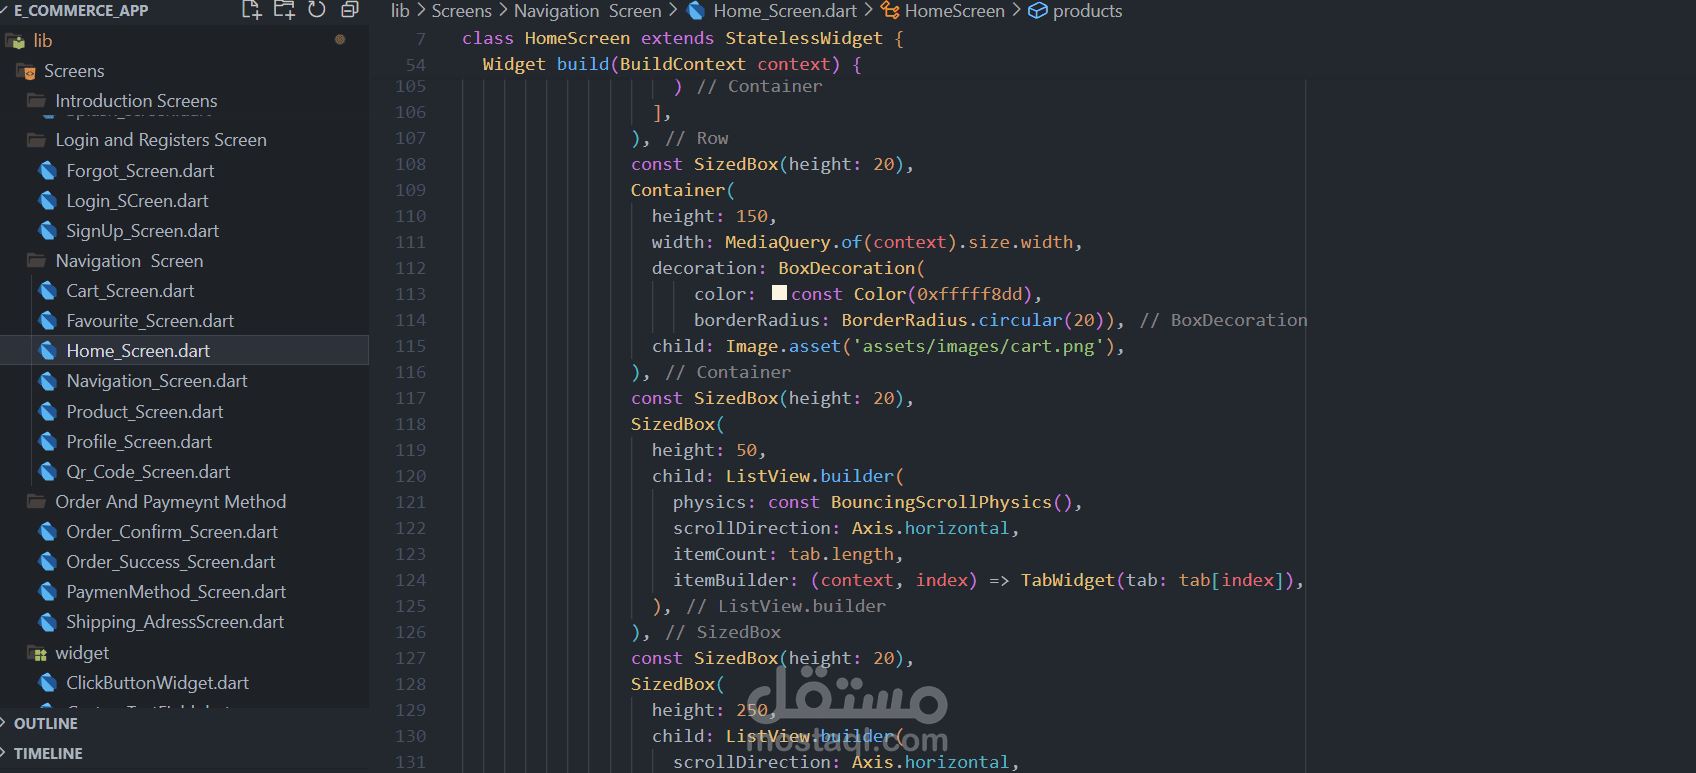
Task: Collapse the Navigation Screen folder
Action: (x=129, y=261)
